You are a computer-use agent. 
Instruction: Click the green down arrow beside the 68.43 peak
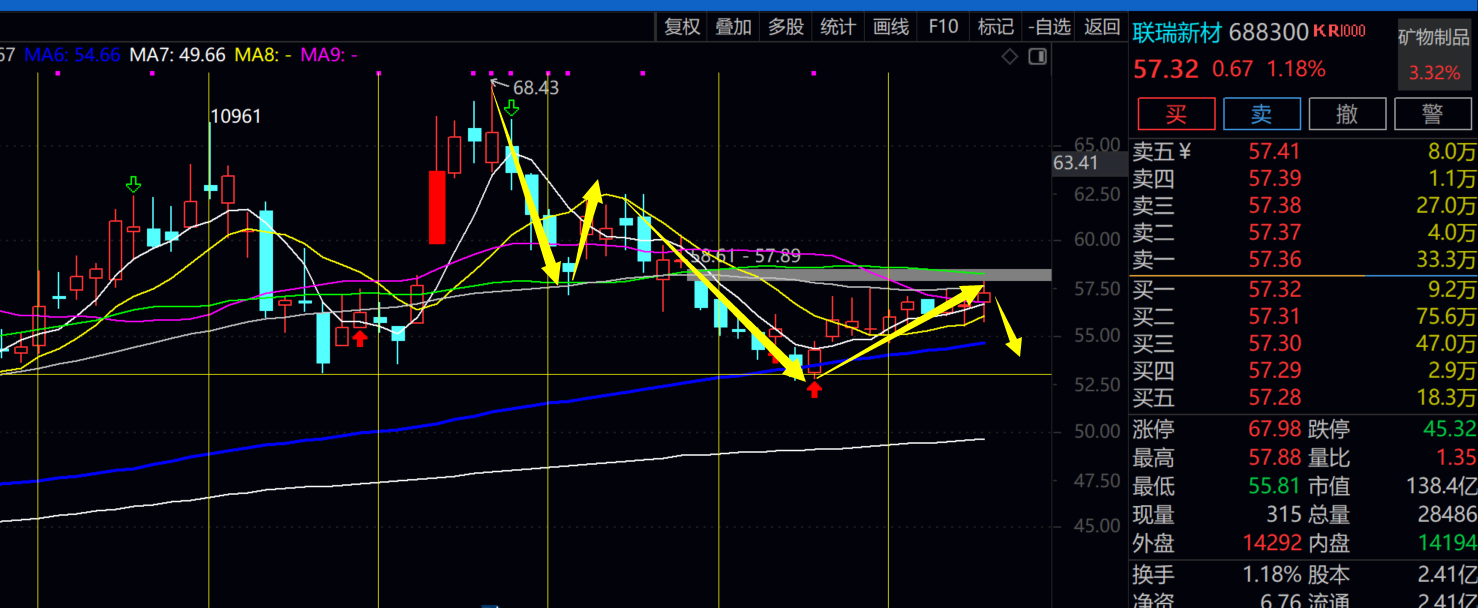(x=511, y=107)
